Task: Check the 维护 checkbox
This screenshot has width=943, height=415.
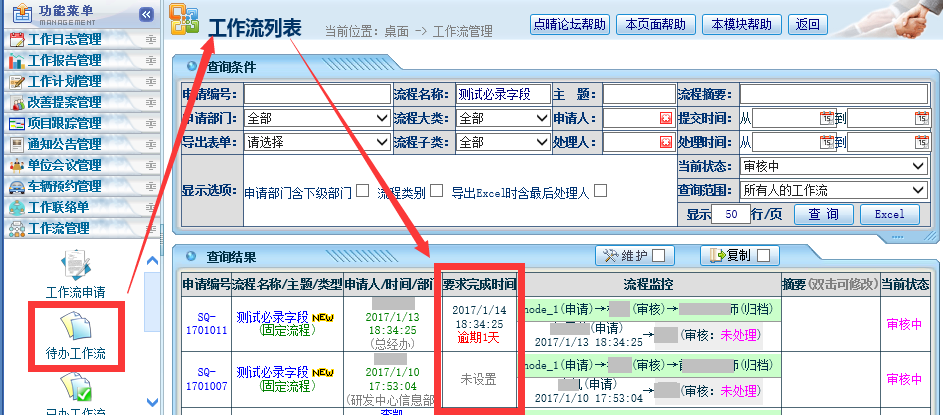Action: click(x=656, y=255)
